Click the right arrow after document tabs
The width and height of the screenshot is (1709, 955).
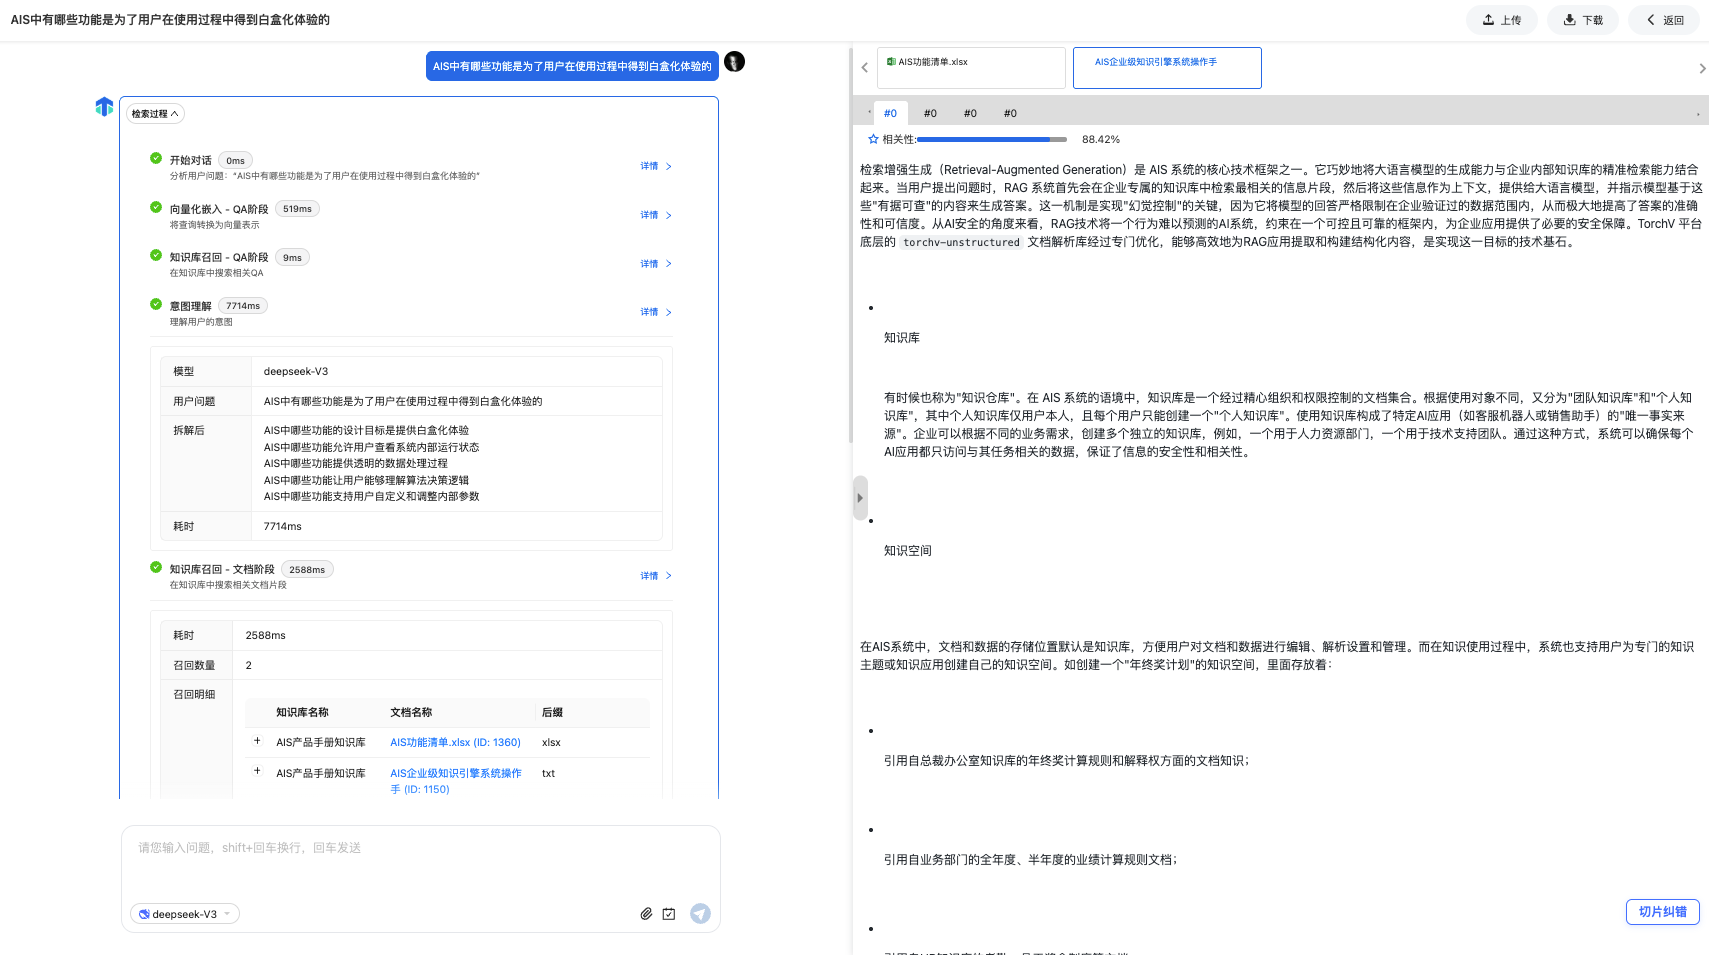click(x=1702, y=68)
